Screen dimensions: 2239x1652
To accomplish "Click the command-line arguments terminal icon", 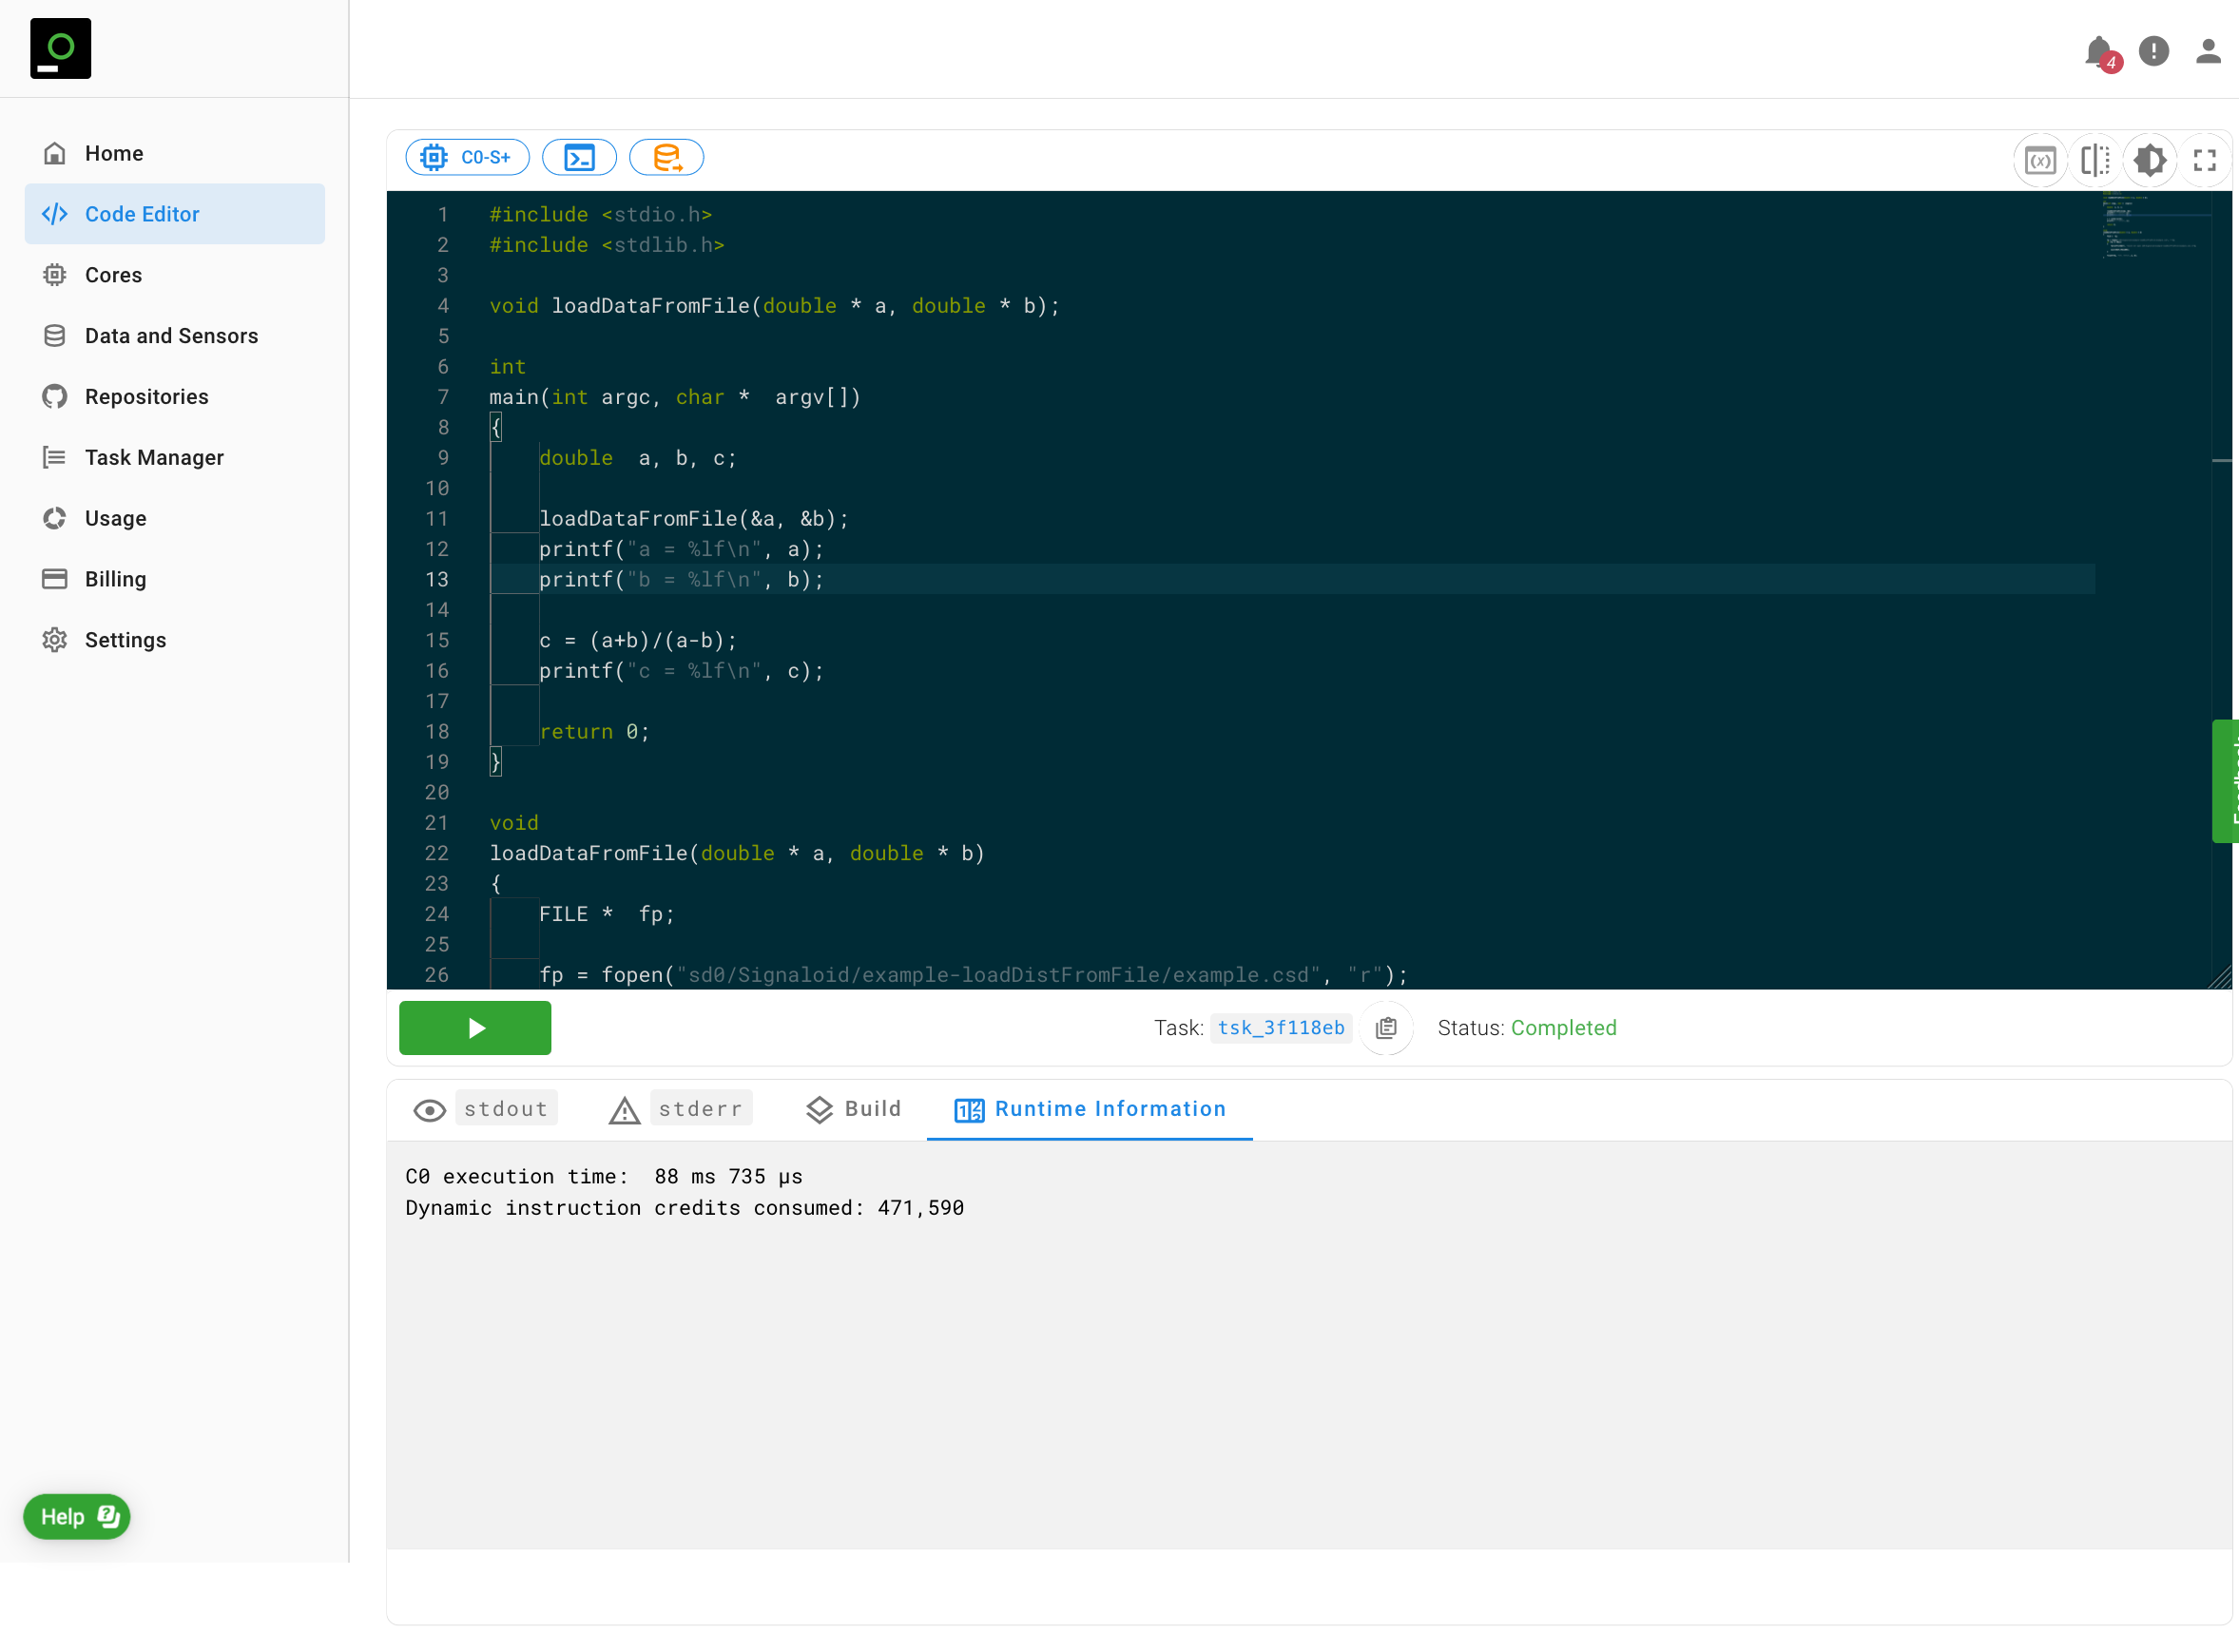I will pos(579,157).
